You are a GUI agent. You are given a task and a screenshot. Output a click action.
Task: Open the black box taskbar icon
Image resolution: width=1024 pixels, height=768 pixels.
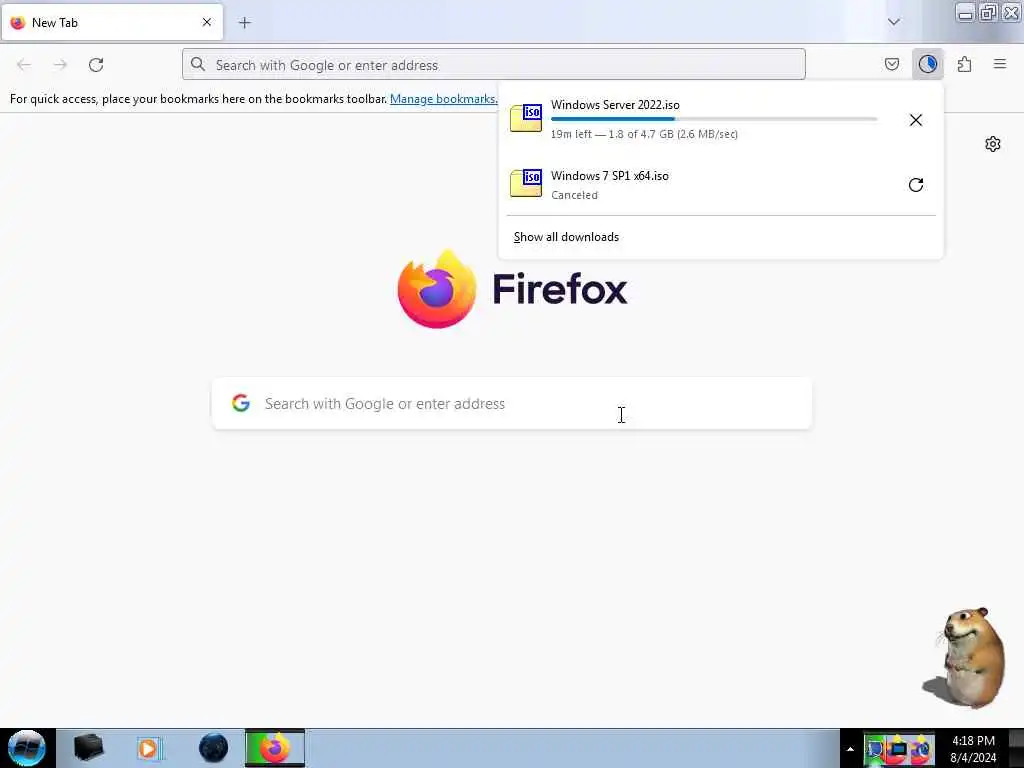tap(88, 748)
